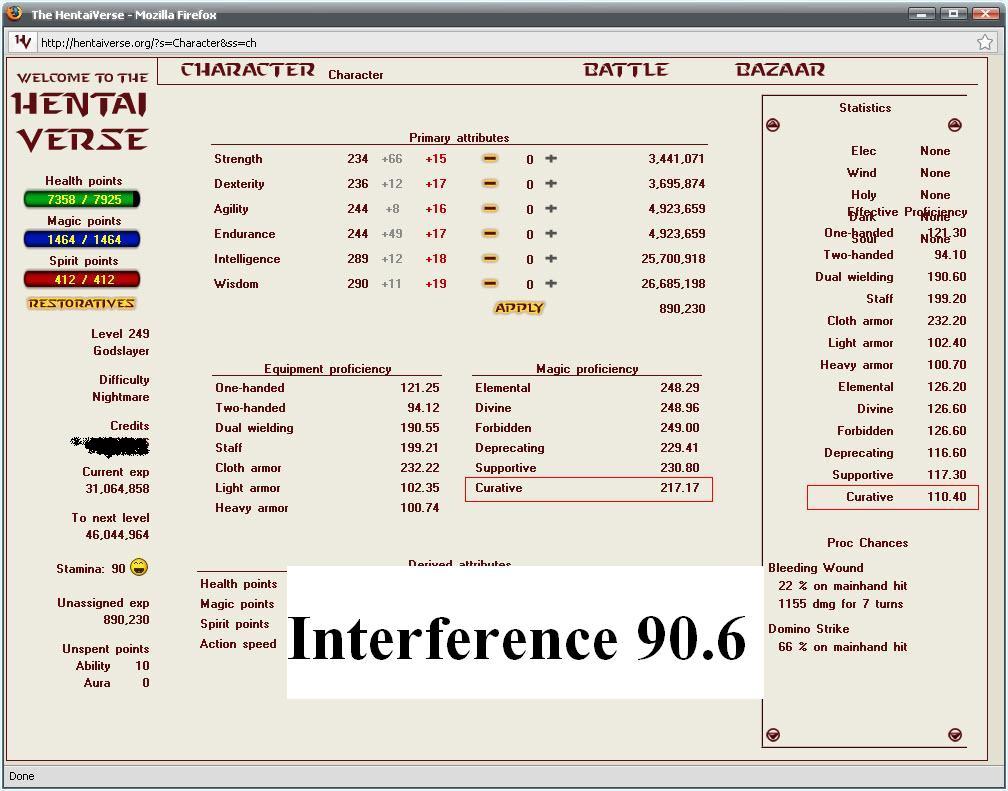The height and width of the screenshot is (791, 1008).
Task: Click the Current exp value 31,064,858
Action: coord(117,489)
